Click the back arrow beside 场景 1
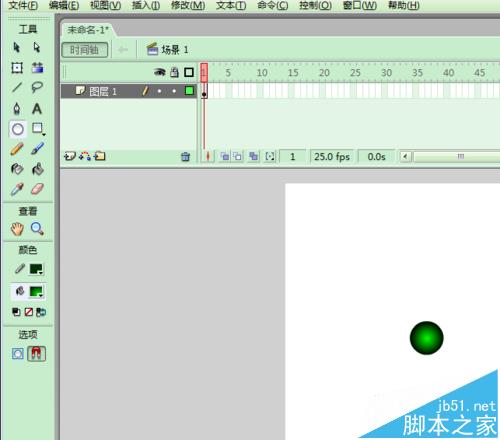The width and height of the screenshot is (500, 440). (x=123, y=50)
